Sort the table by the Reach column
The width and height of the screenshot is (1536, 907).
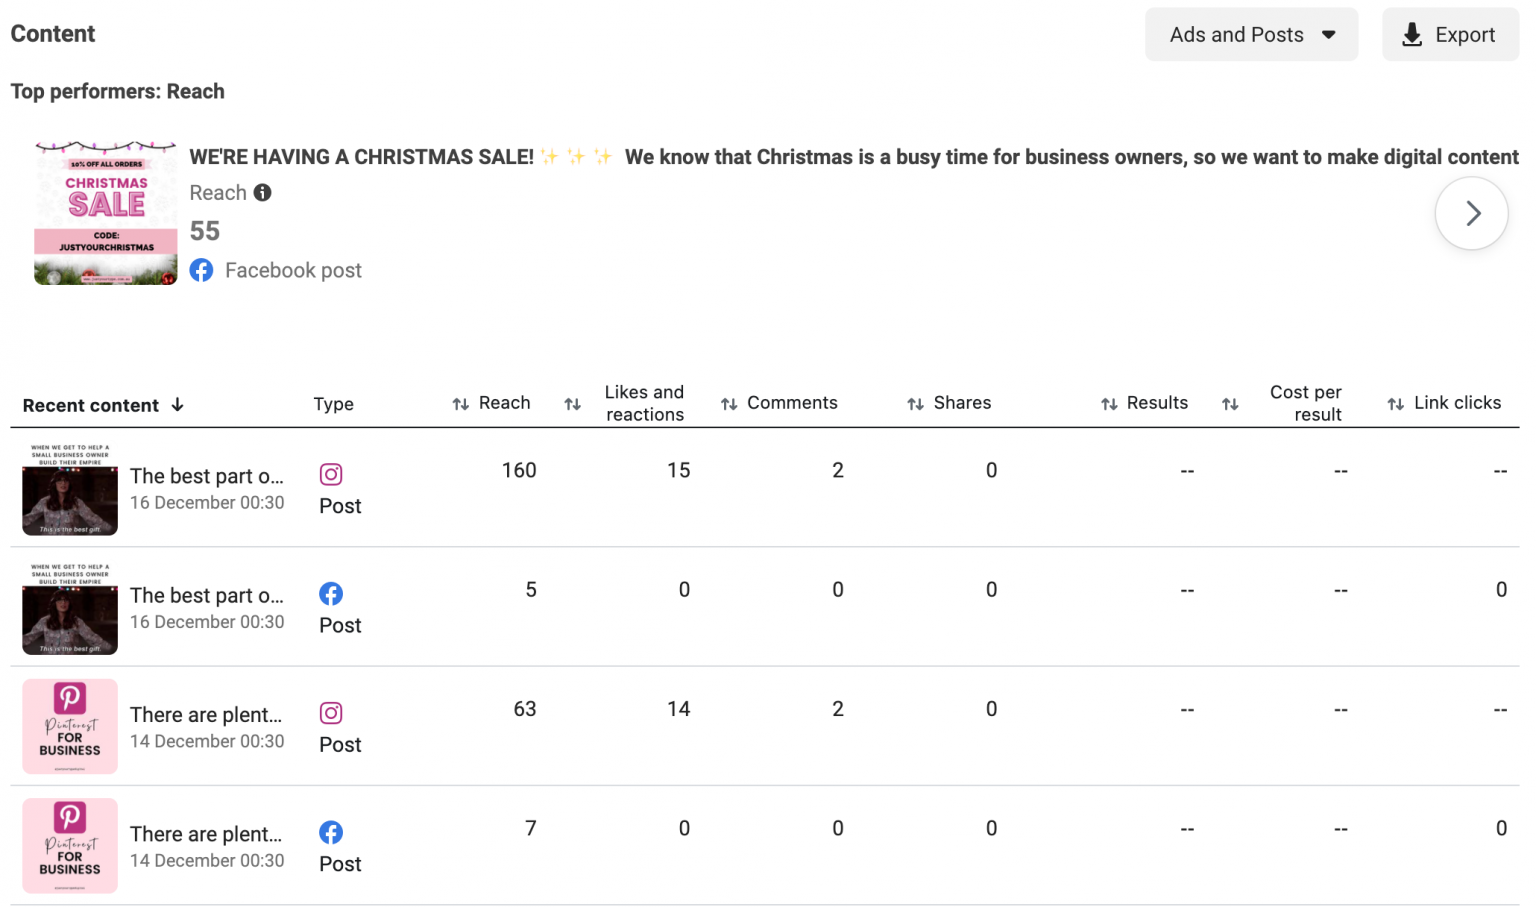point(460,403)
